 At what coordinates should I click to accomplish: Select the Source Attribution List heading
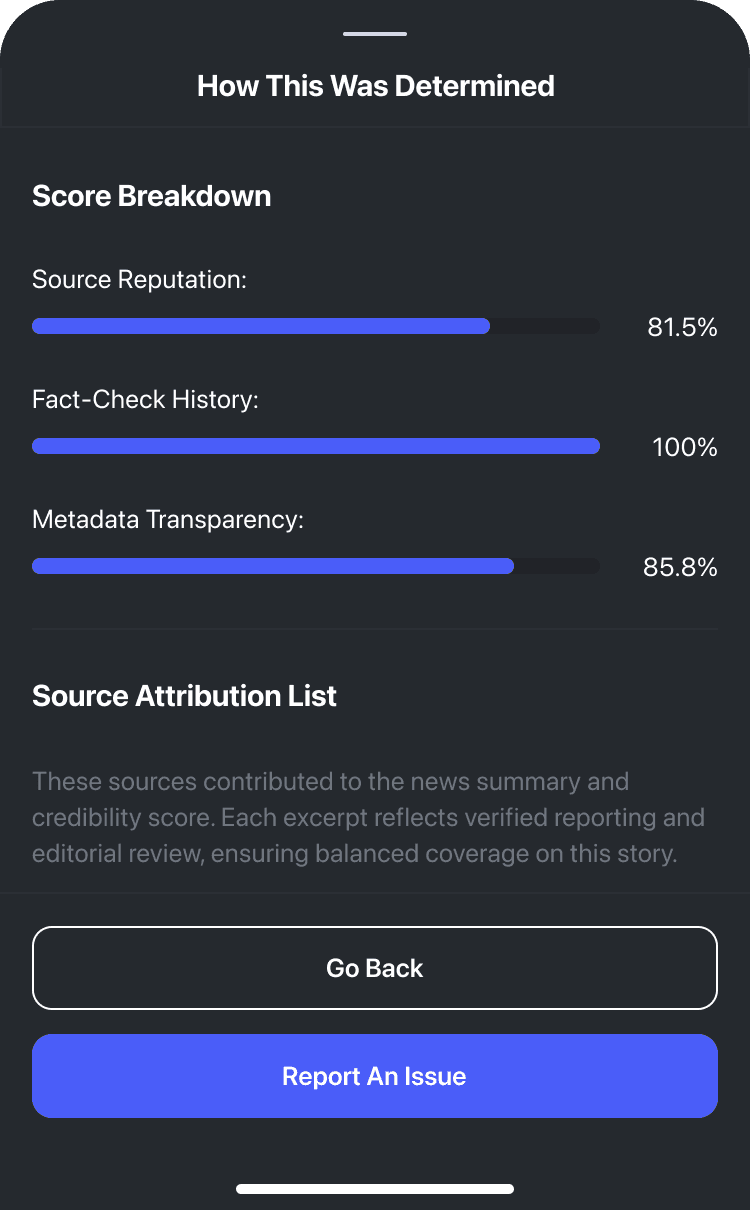184,696
